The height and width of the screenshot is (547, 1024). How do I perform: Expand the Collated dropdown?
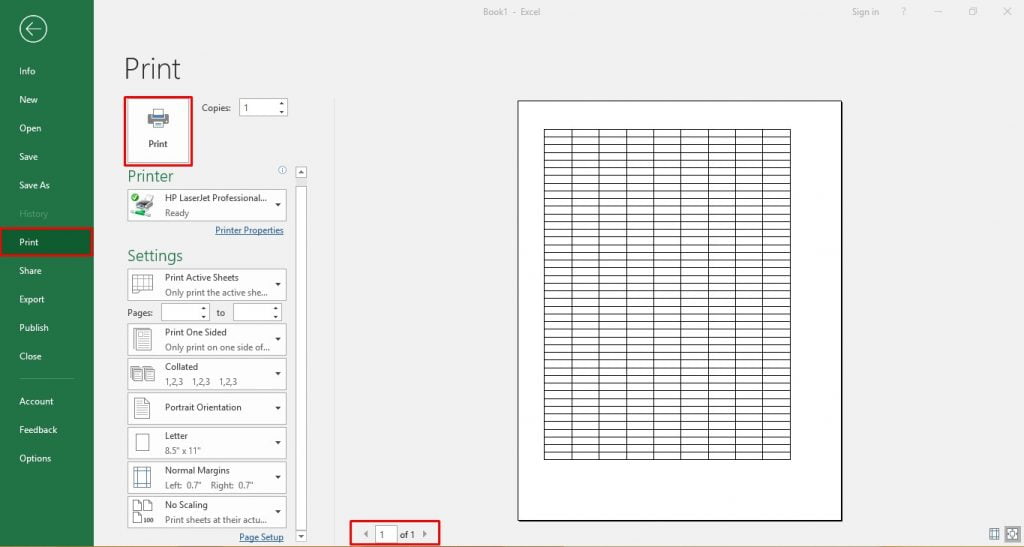click(206, 374)
